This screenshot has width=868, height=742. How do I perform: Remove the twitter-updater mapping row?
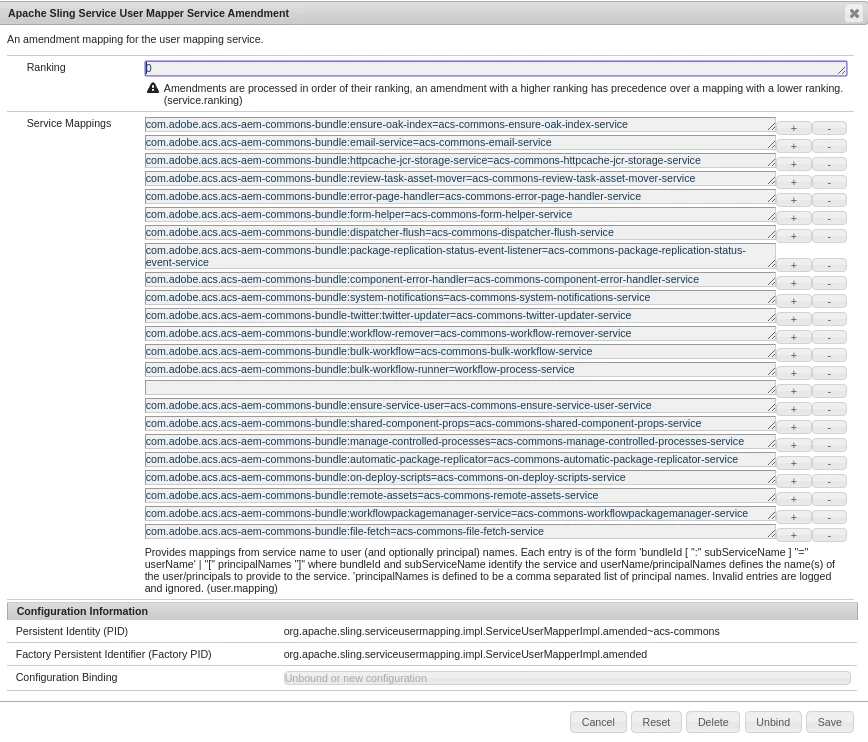click(829, 320)
